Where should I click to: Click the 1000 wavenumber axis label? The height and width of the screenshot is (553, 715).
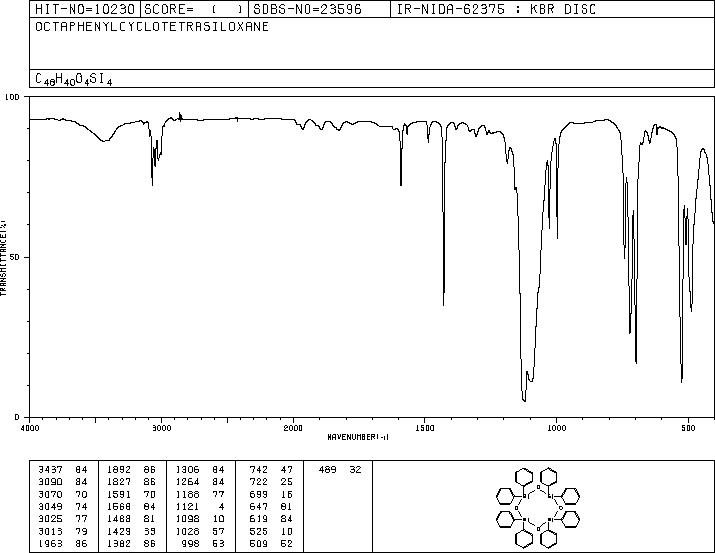click(x=556, y=428)
